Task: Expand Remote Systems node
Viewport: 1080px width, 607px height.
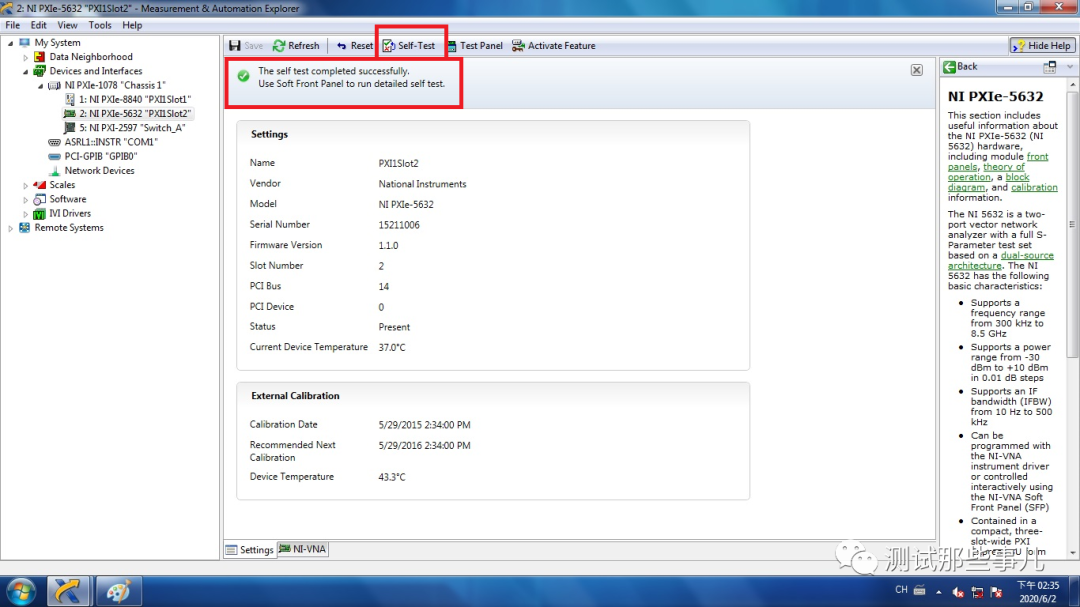Action: click(10, 228)
